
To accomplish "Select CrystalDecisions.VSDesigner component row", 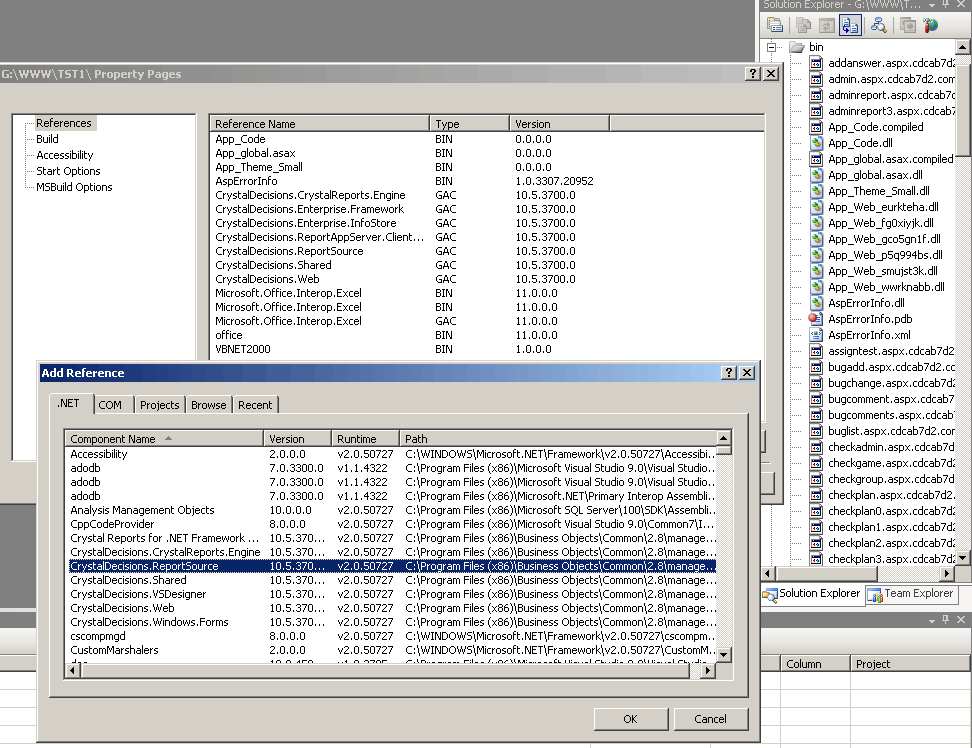I will pos(393,594).
